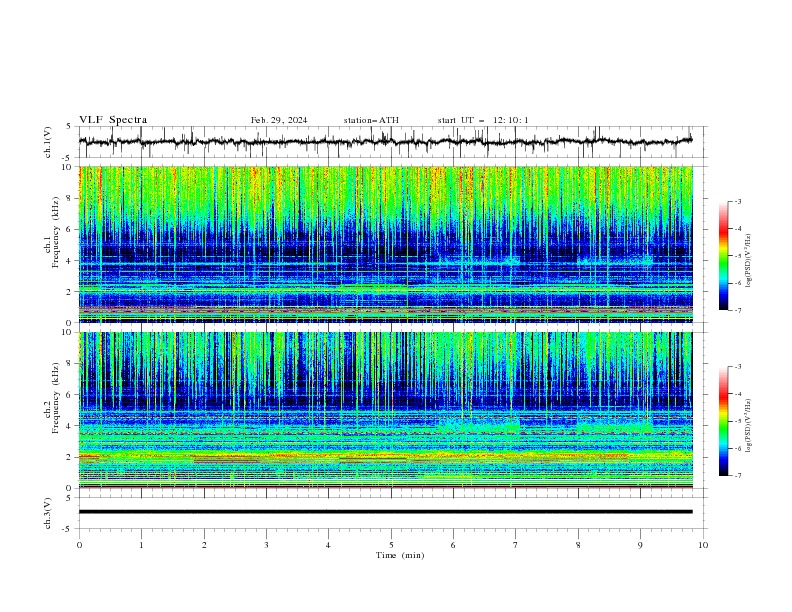Click the "start UT = 12:10:1" header text
This screenshot has width=792, height=612.
point(483,120)
